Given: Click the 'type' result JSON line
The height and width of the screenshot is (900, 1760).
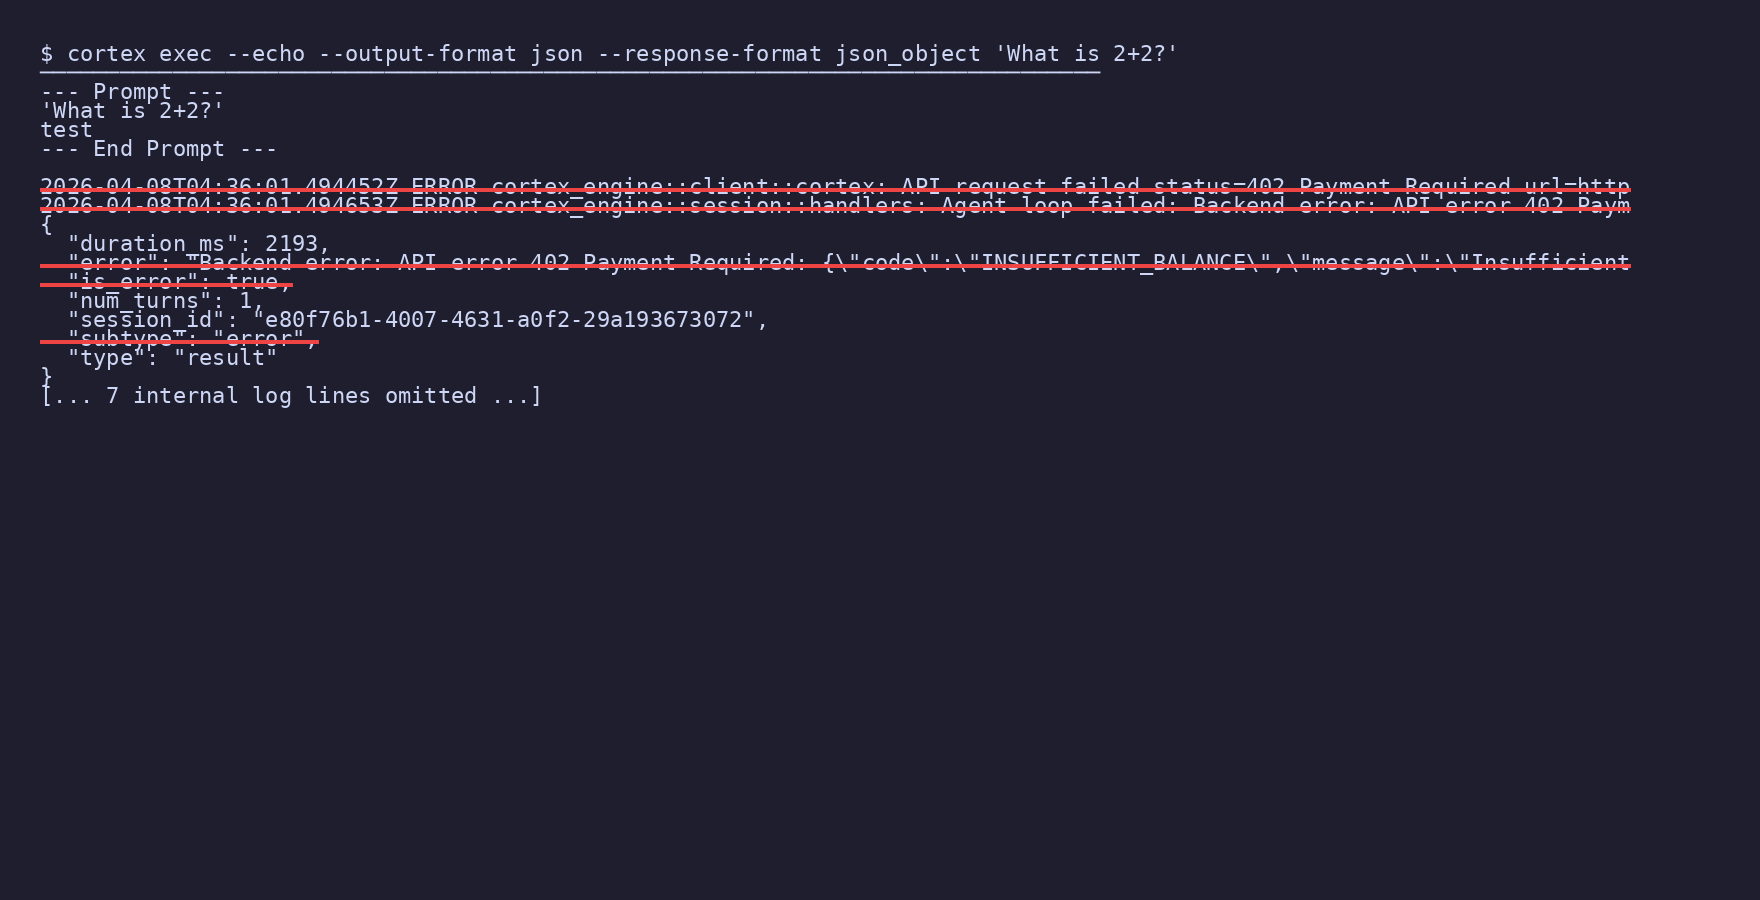Looking at the screenshot, I should pos(172,358).
